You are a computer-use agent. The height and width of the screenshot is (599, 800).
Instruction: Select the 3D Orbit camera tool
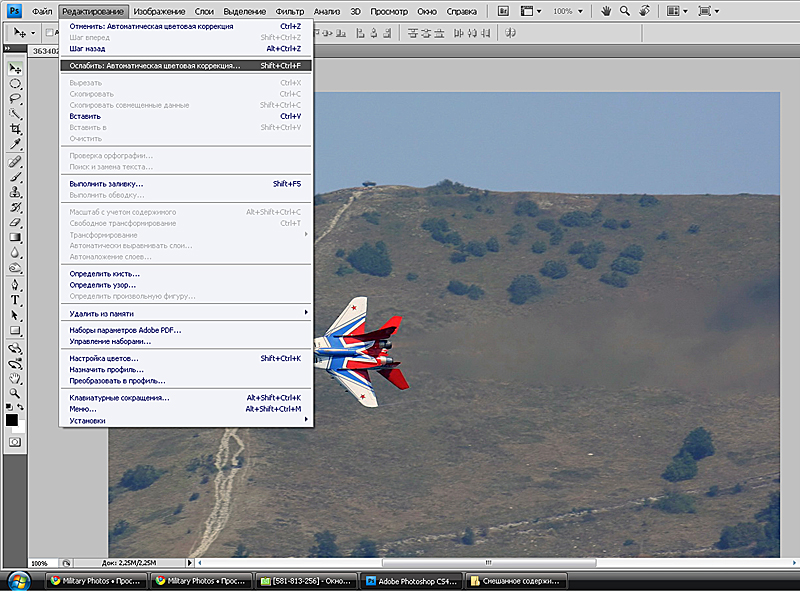tap(15, 364)
